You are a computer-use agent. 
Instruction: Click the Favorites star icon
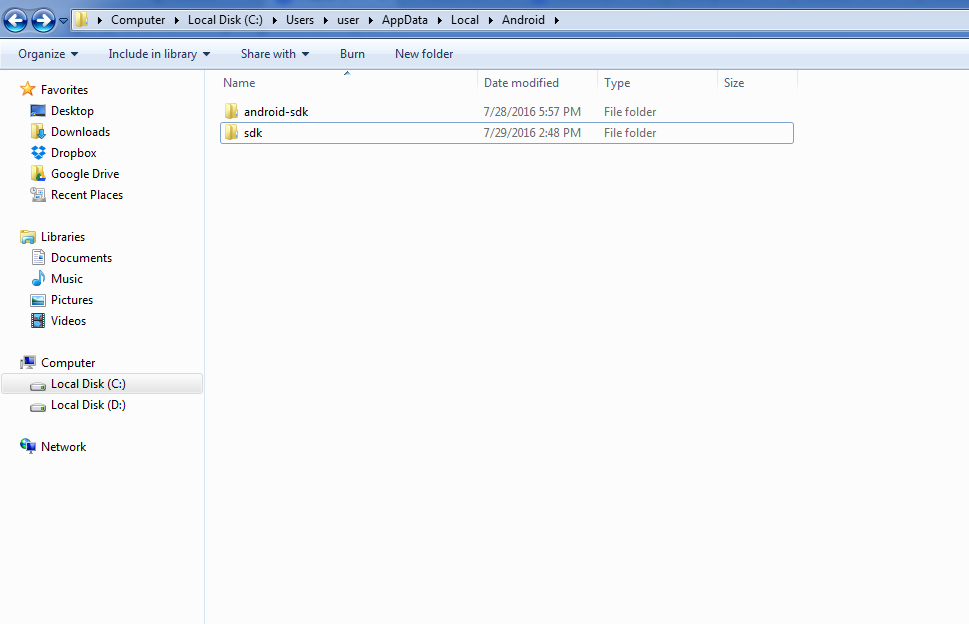click(28, 89)
